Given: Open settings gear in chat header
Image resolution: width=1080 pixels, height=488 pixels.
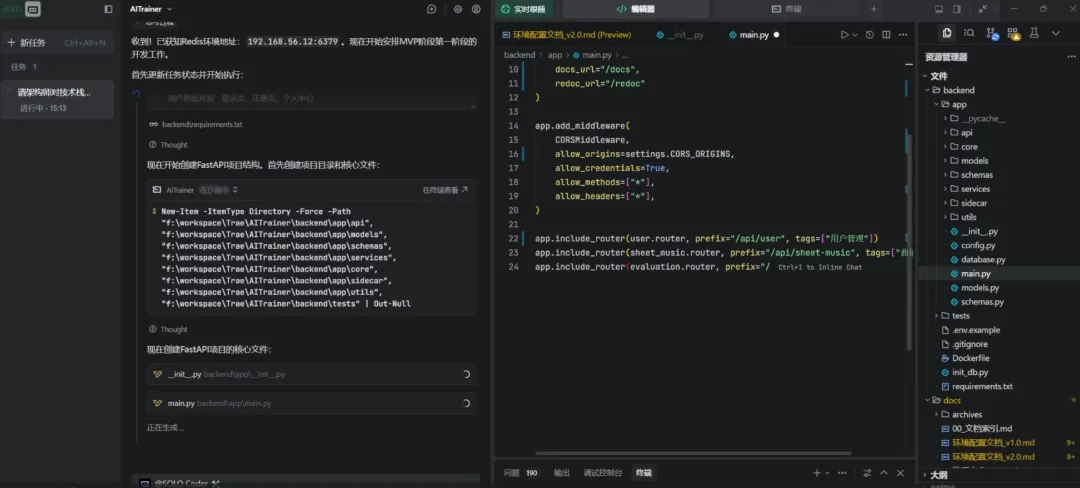Looking at the screenshot, I should [458, 9].
